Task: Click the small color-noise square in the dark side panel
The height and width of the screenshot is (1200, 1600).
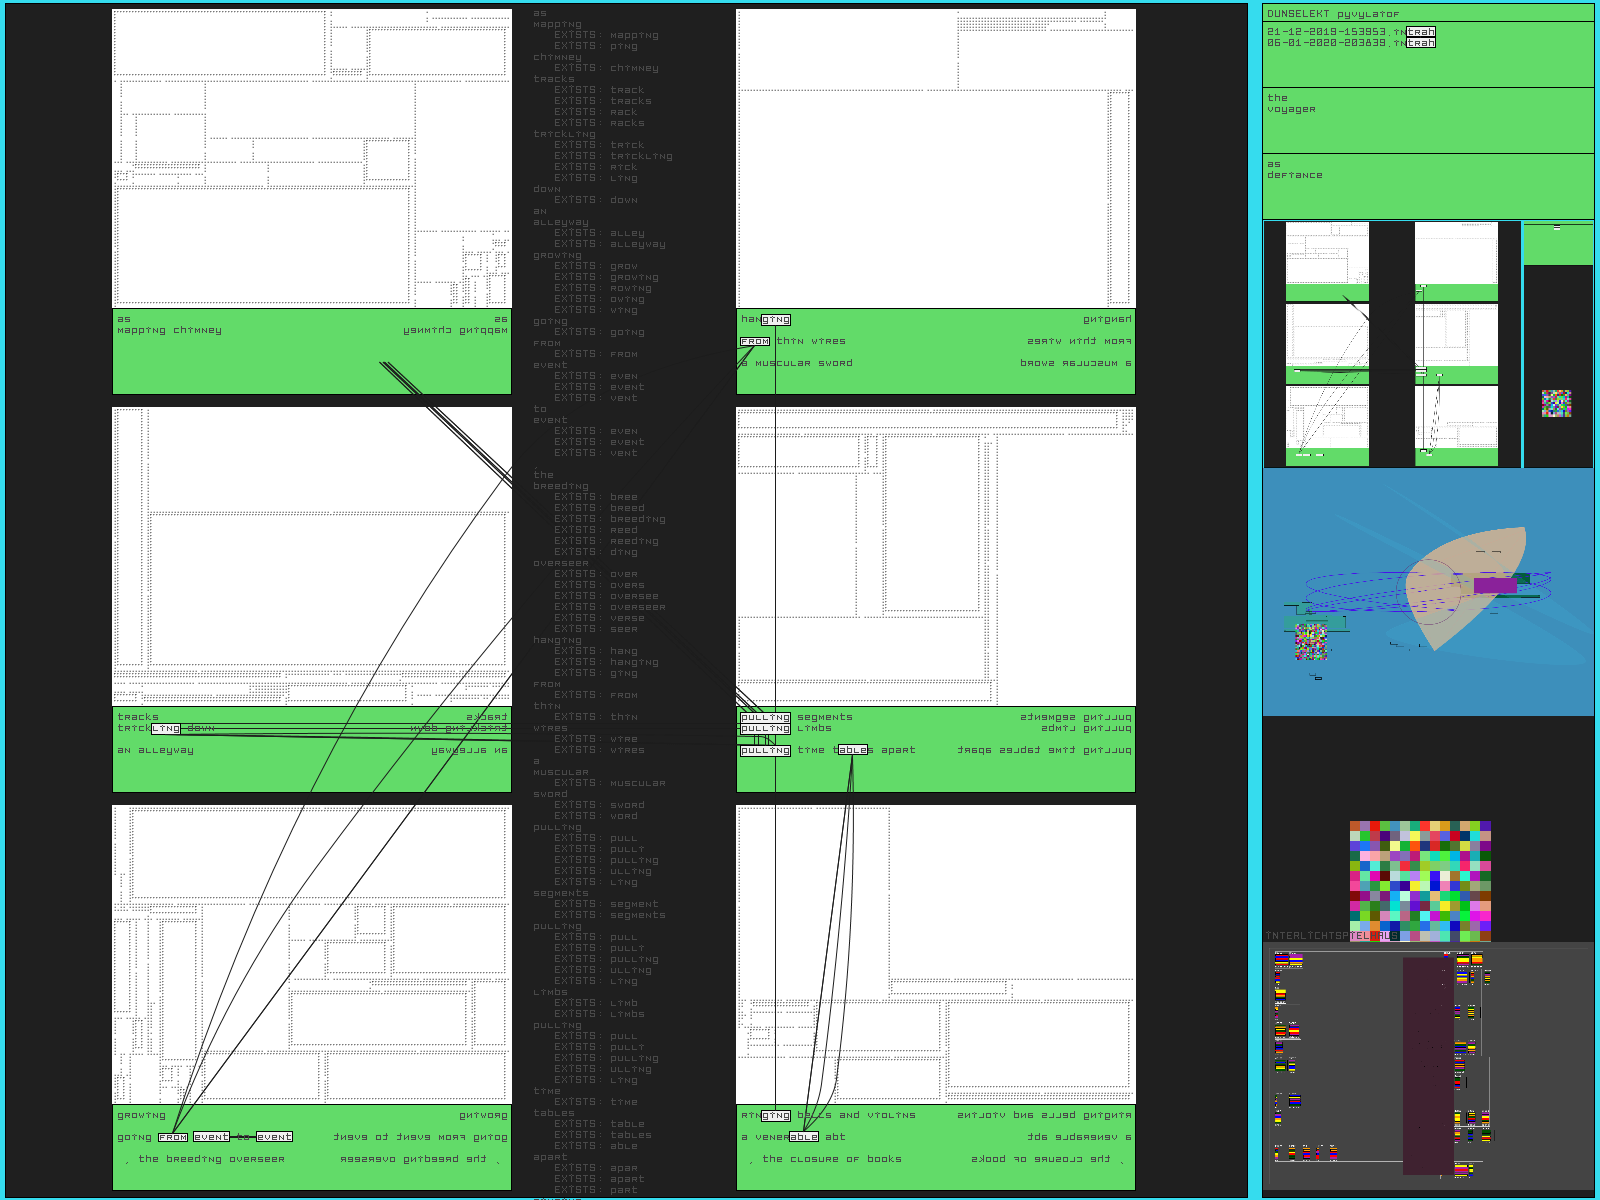Action: click(1556, 403)
